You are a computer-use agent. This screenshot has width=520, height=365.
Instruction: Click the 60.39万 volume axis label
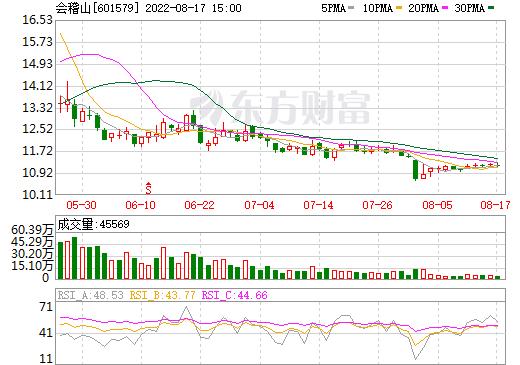click(x=32, y=230)
